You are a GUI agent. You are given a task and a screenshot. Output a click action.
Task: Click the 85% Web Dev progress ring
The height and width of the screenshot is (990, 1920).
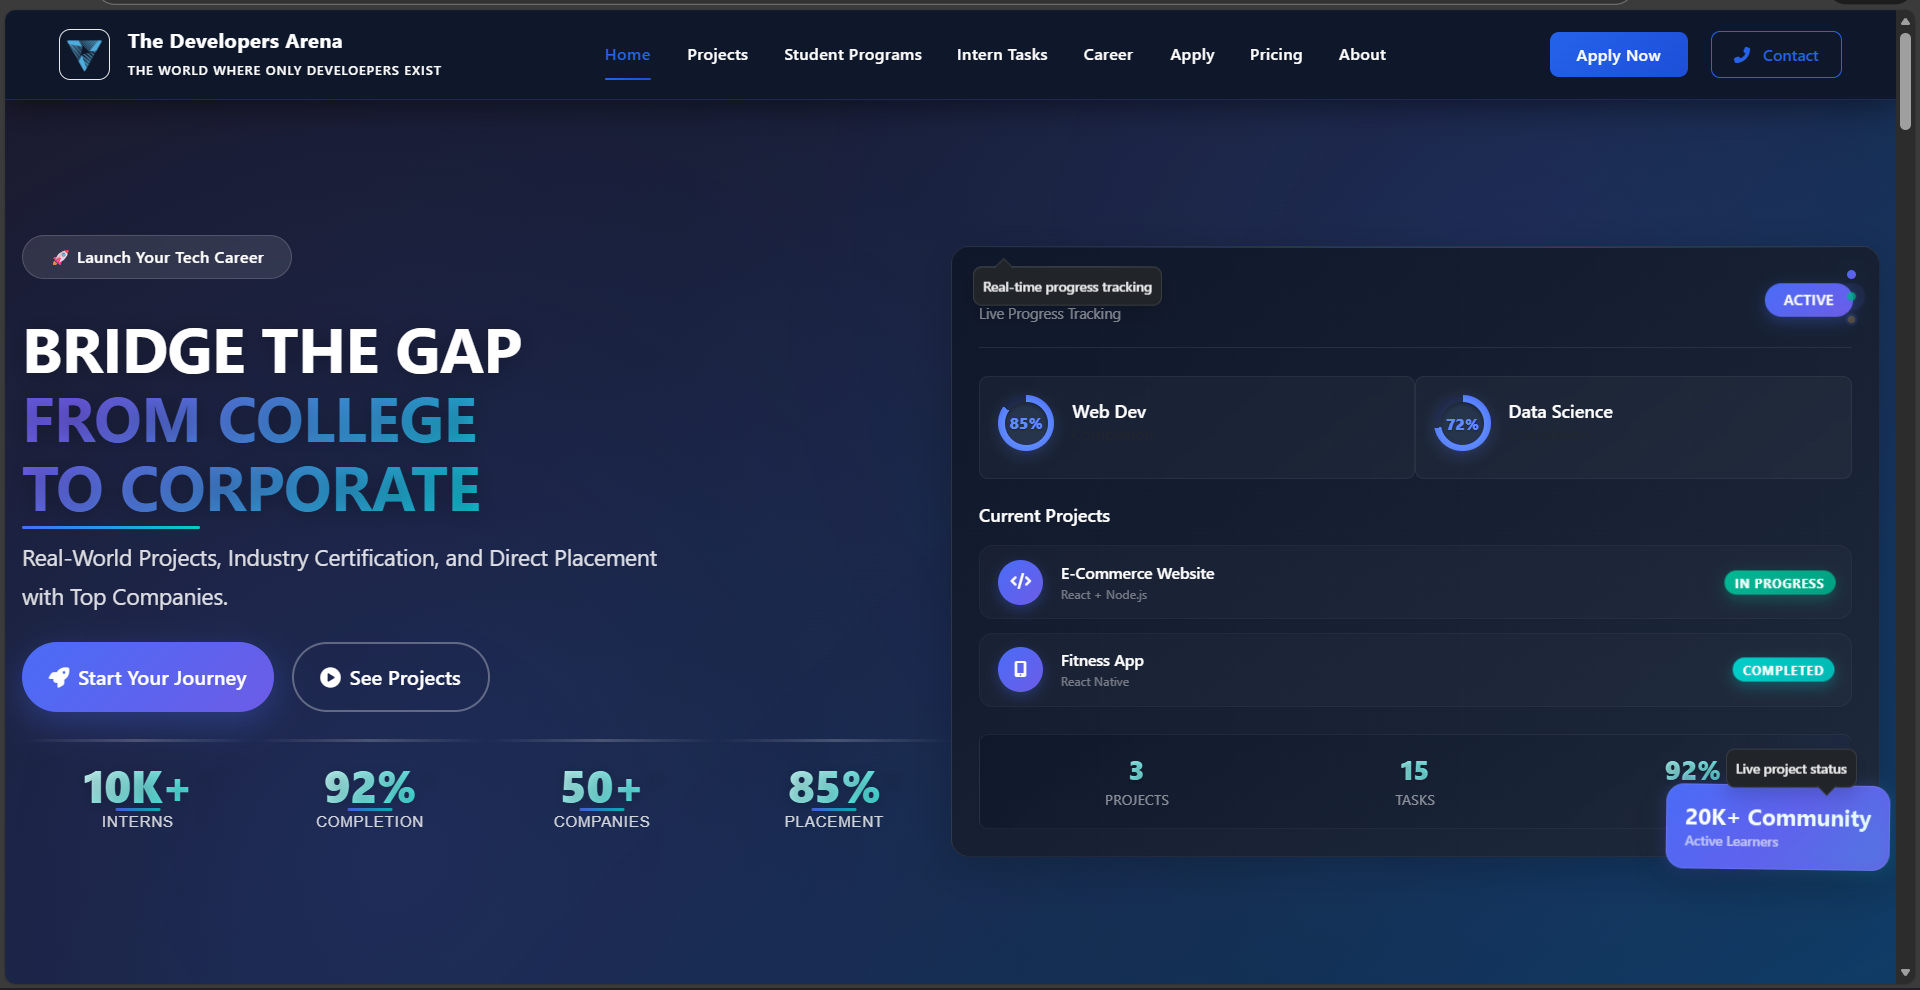pyautogui.click(x=1025, y=424)
